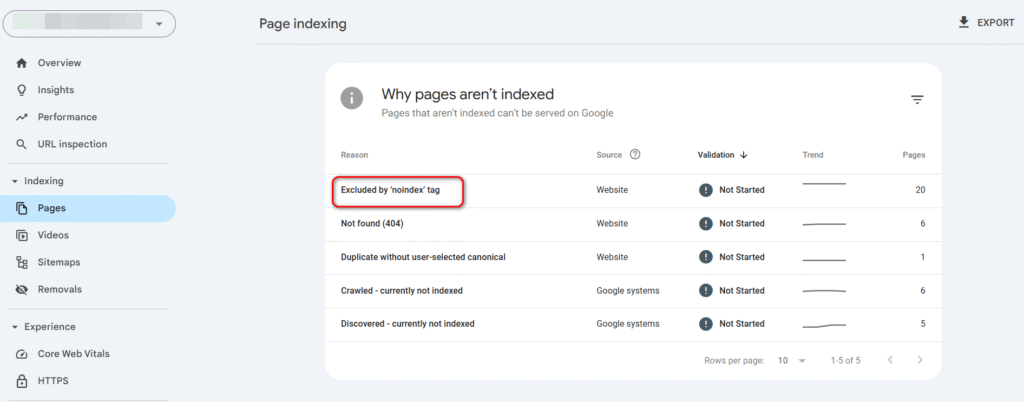Click the Performance trend icon
The height and width of the screenshot is (402, 1024).
pos(22,117)
